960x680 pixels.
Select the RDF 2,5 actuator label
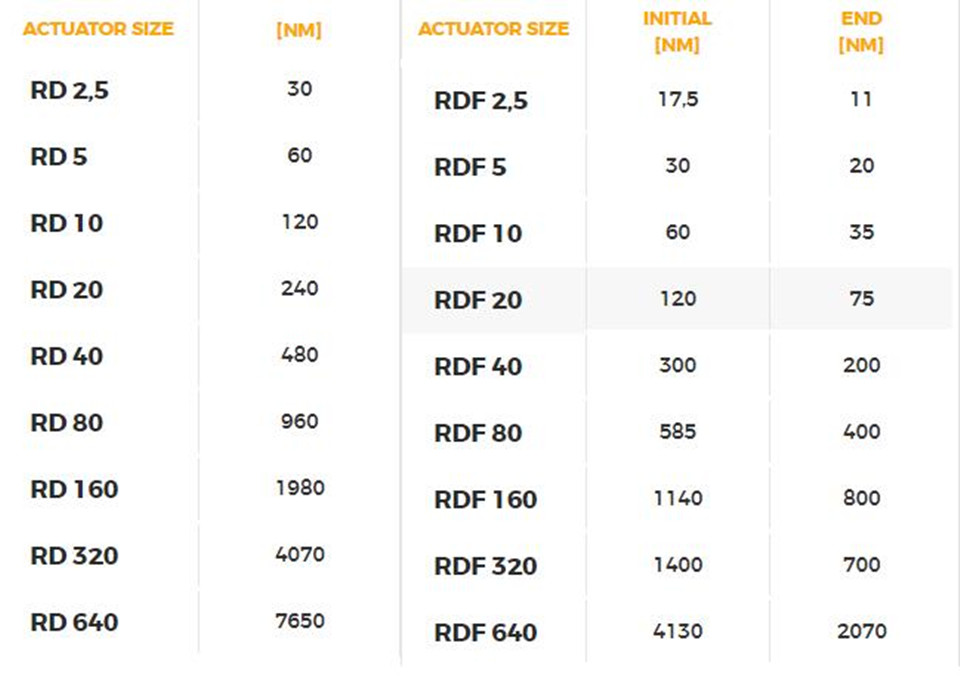(x=481, y=101)
